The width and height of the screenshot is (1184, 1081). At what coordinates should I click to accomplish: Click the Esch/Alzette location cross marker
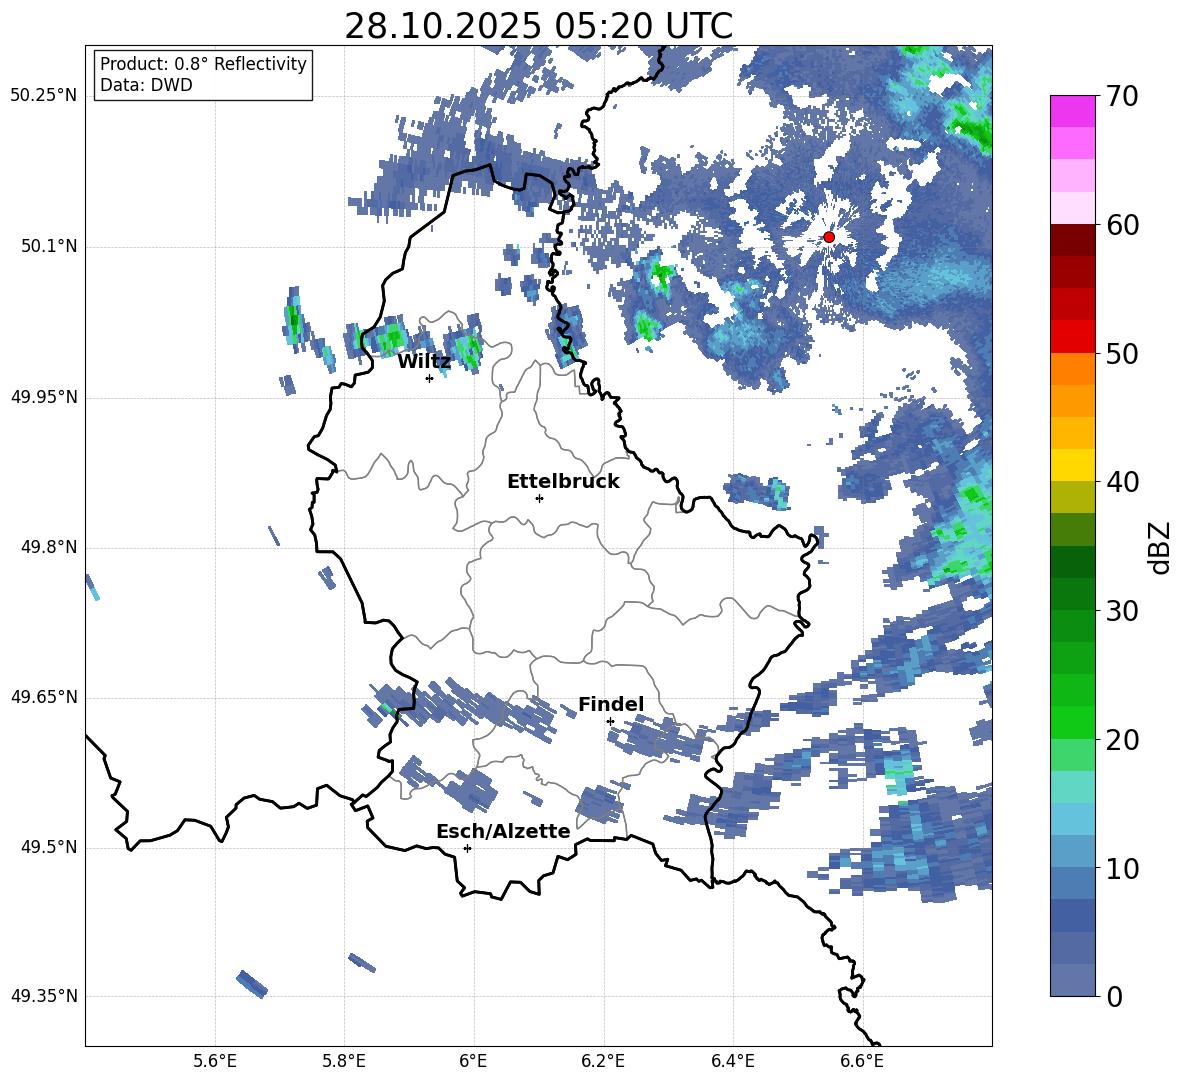(467, 848)
